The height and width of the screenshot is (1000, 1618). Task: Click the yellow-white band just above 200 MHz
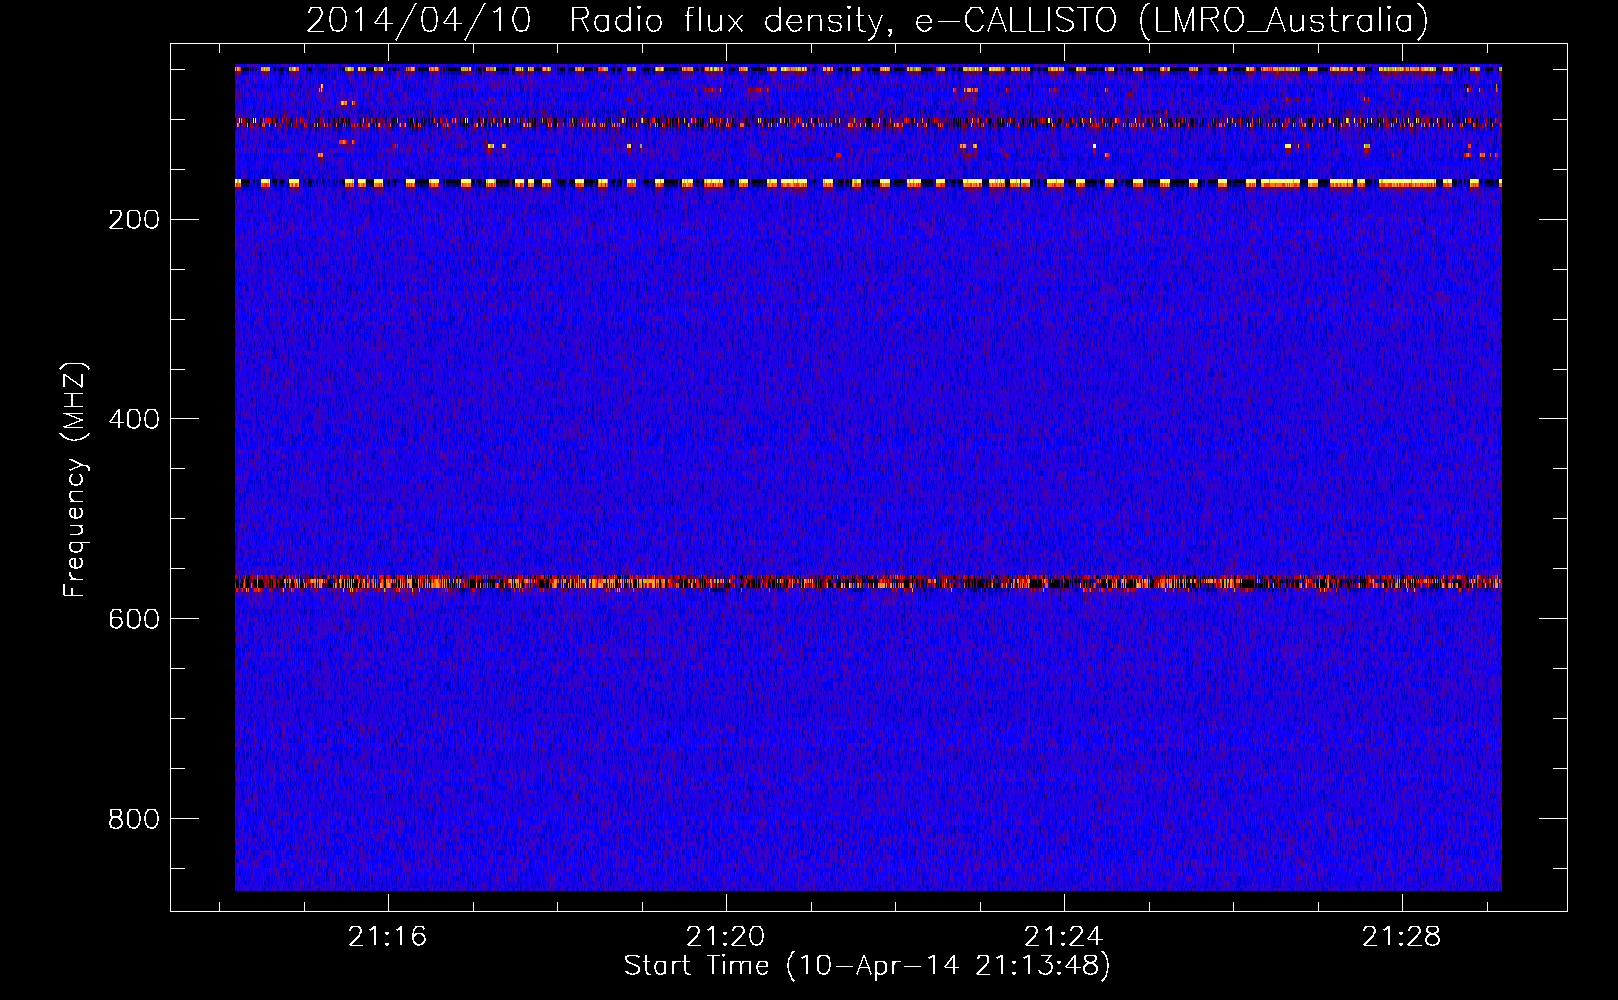(x=868, y=183)
